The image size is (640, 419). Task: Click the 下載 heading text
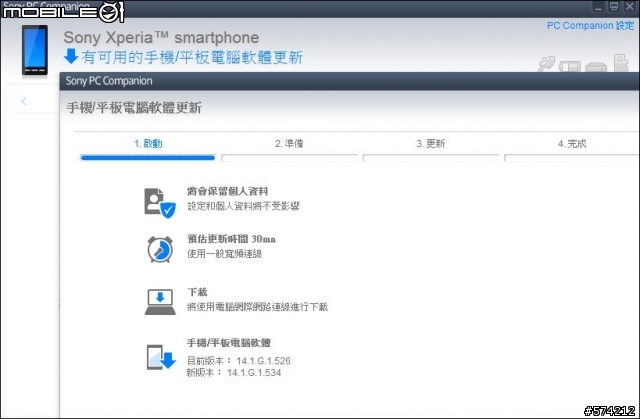click(198, 292)
